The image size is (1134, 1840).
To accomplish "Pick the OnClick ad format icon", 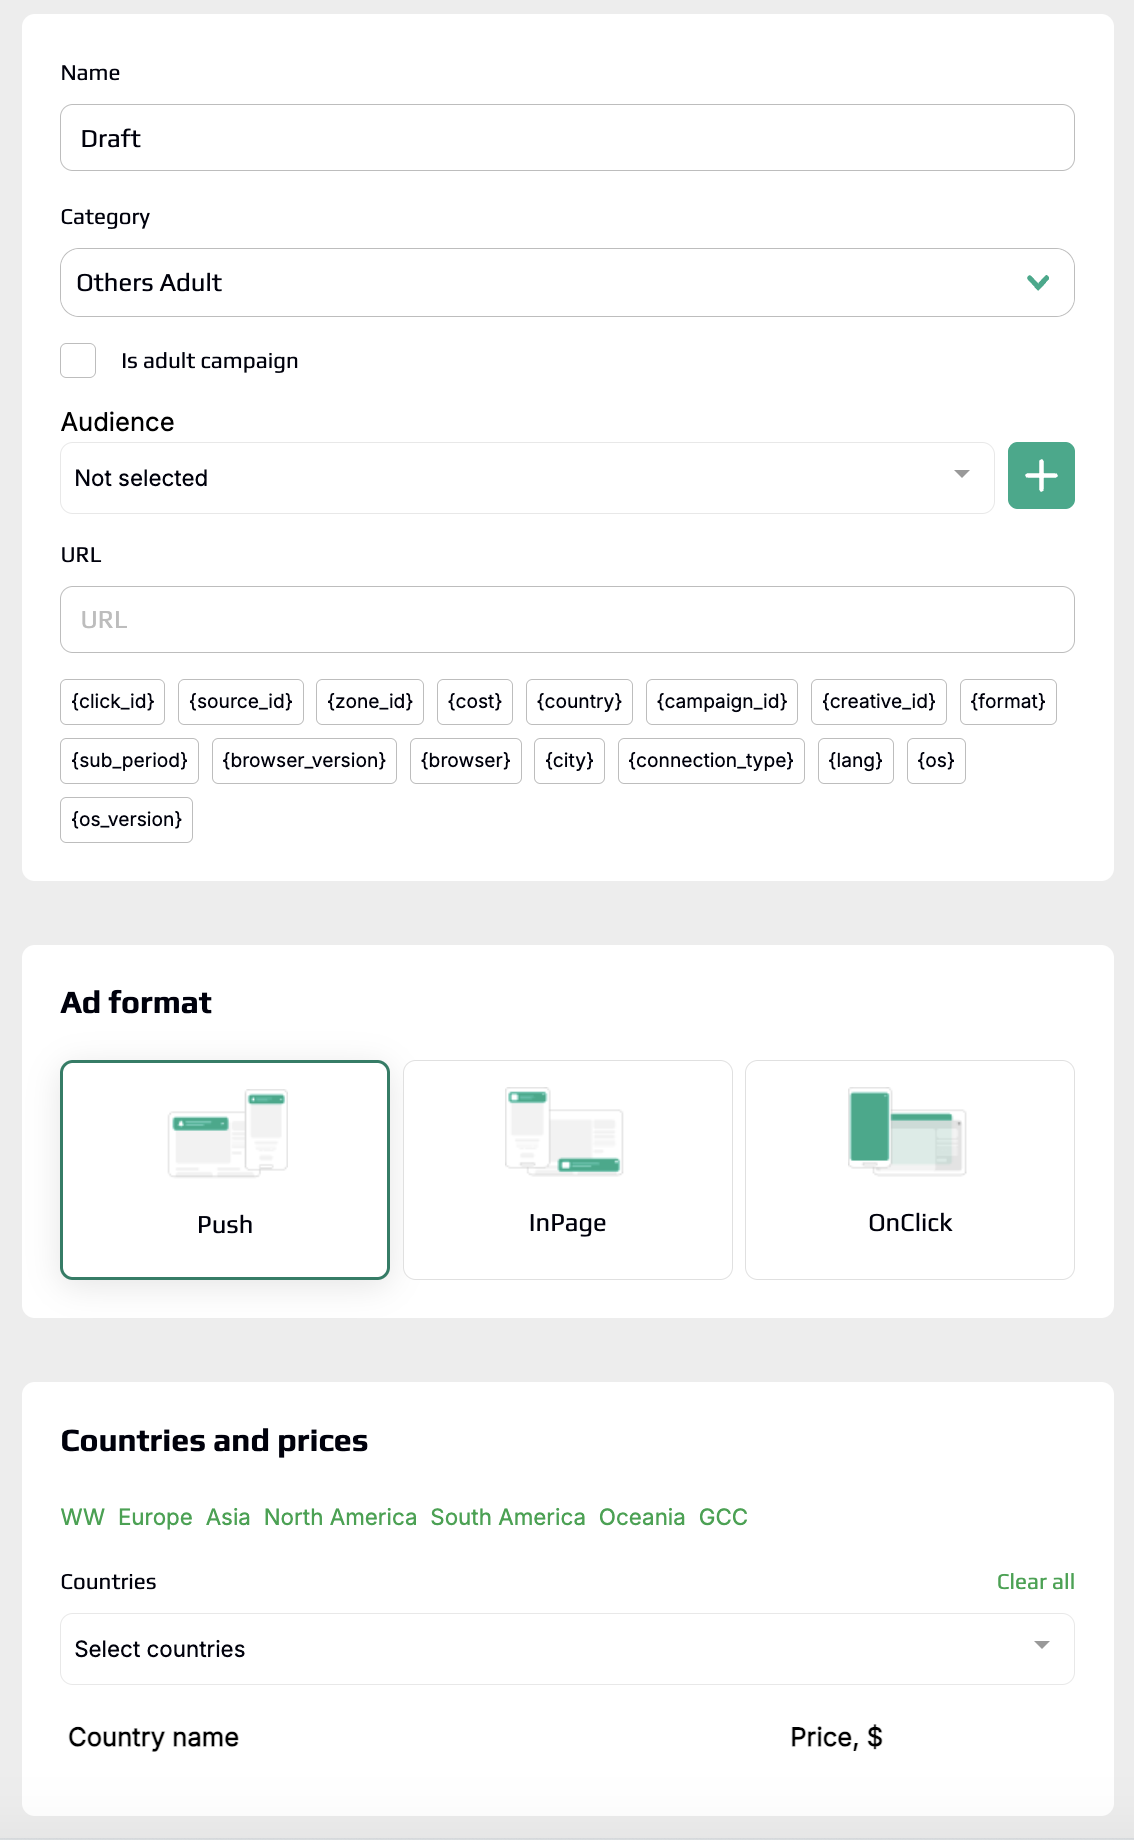I will click(x=907, y=1131).
